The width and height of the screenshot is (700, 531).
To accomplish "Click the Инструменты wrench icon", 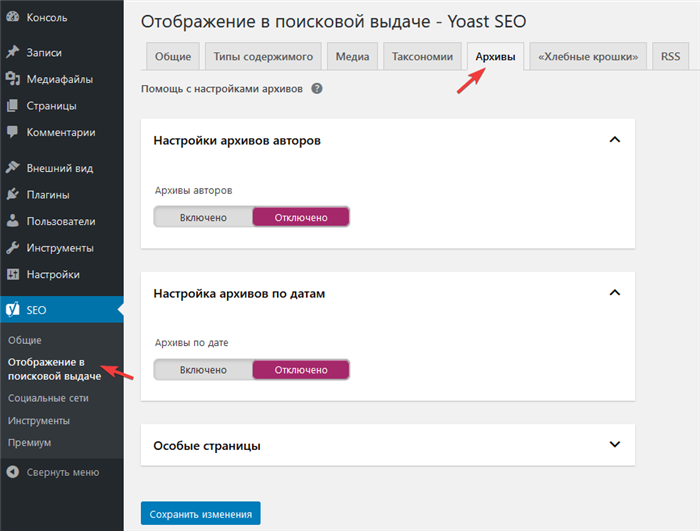I will tap(13, 247).
